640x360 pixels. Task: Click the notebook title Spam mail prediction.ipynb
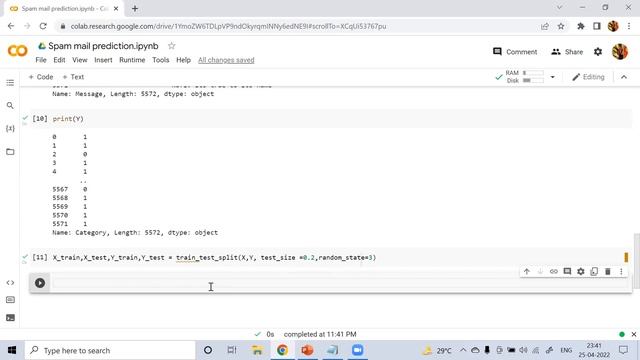103,46
